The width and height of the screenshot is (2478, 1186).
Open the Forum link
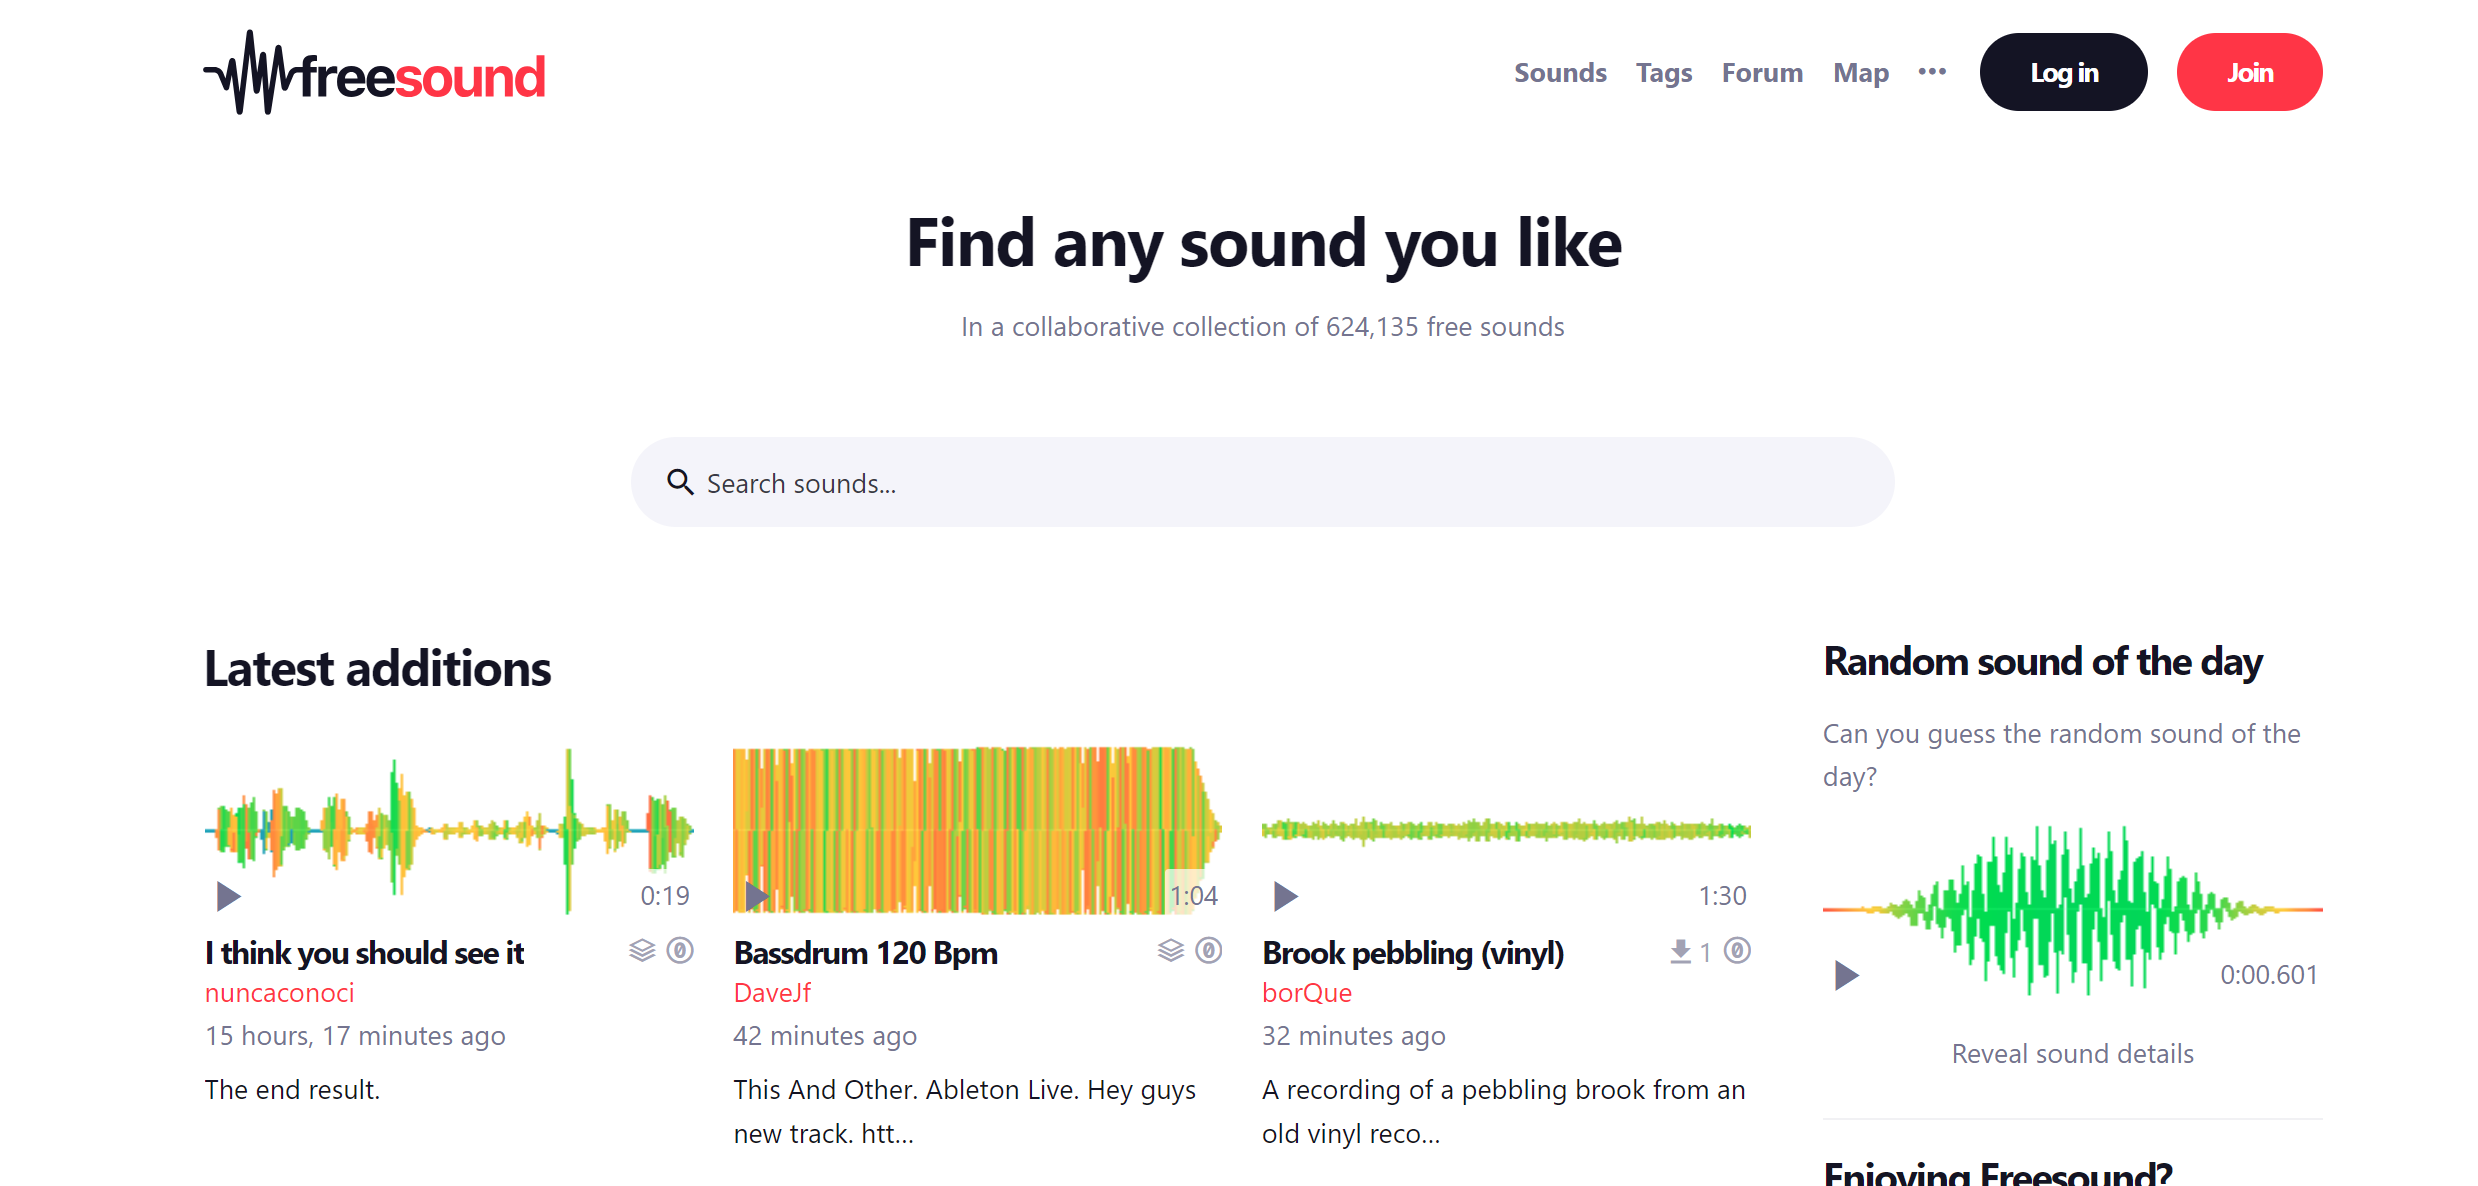tap(1761, 73)
